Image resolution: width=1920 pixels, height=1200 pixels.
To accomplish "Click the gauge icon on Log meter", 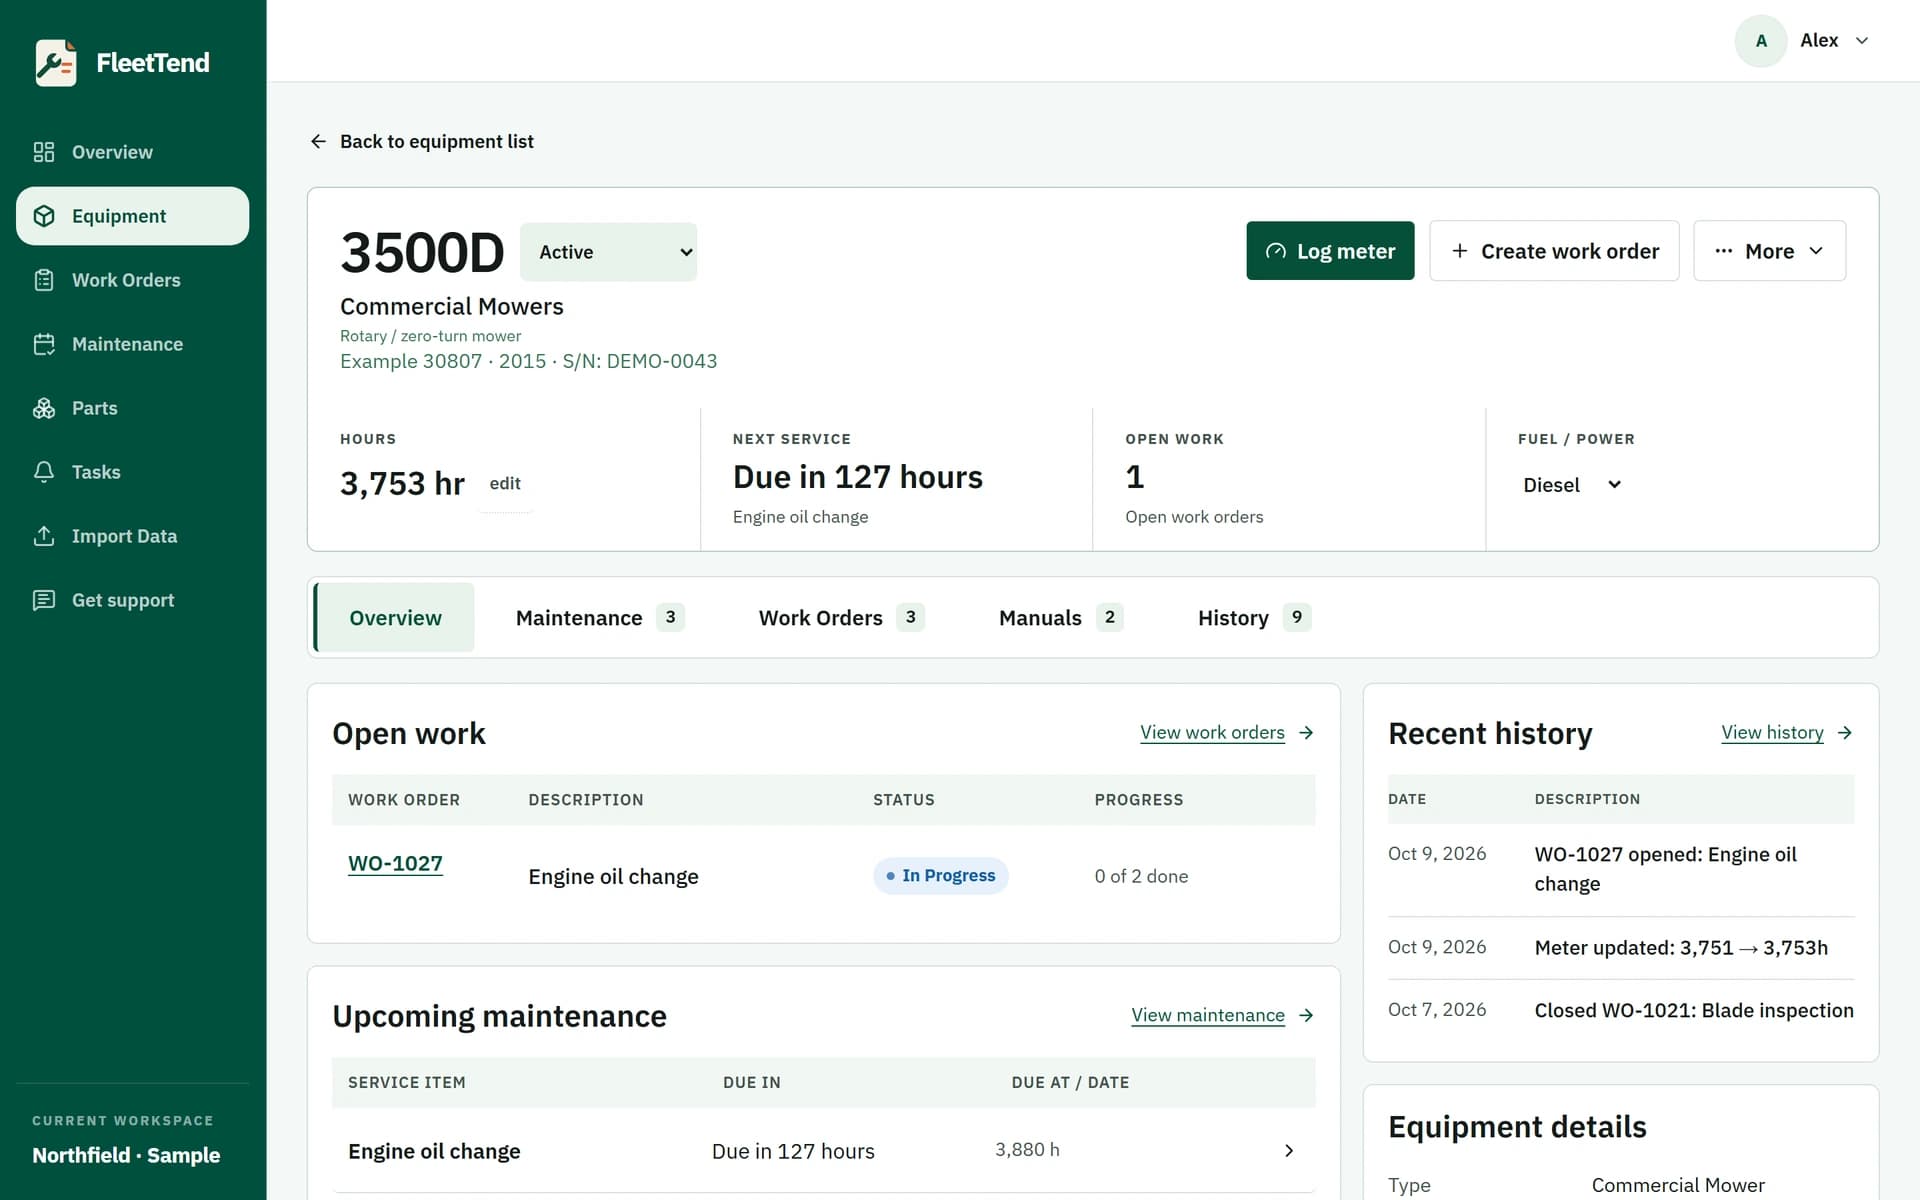I will click(x=1276, y=251).
